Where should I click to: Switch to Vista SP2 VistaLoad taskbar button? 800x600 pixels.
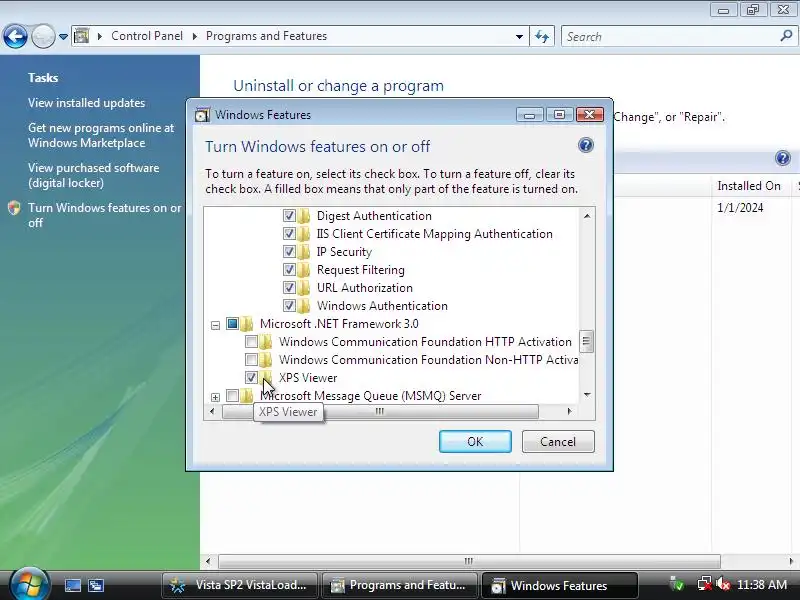pyautogui.click(x=239, y=585)
